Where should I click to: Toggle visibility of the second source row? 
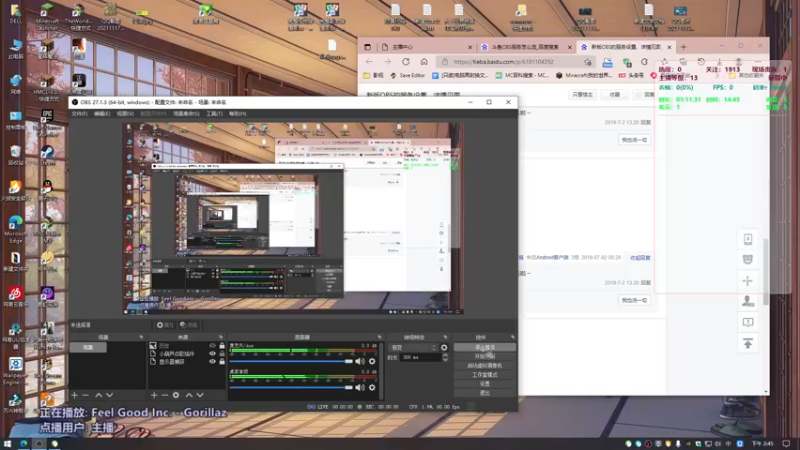[x=212, y=354]
